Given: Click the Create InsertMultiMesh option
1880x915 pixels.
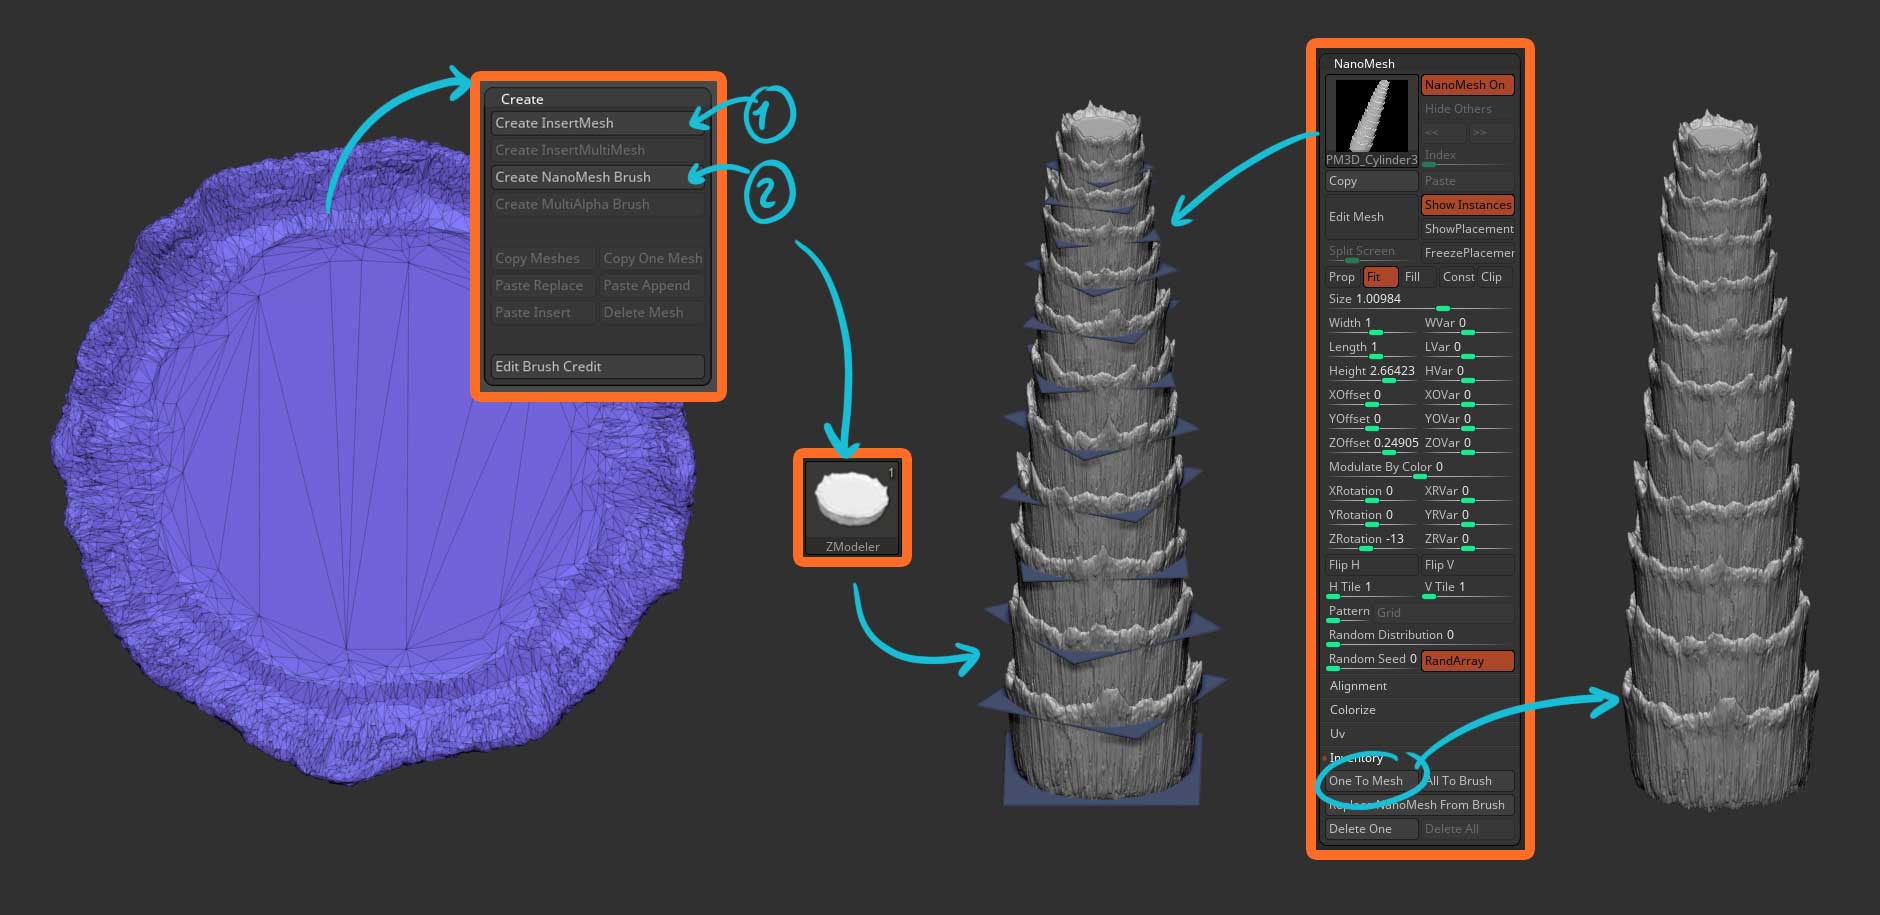Looking at the screenshot, I should click(x=598, y=150).
